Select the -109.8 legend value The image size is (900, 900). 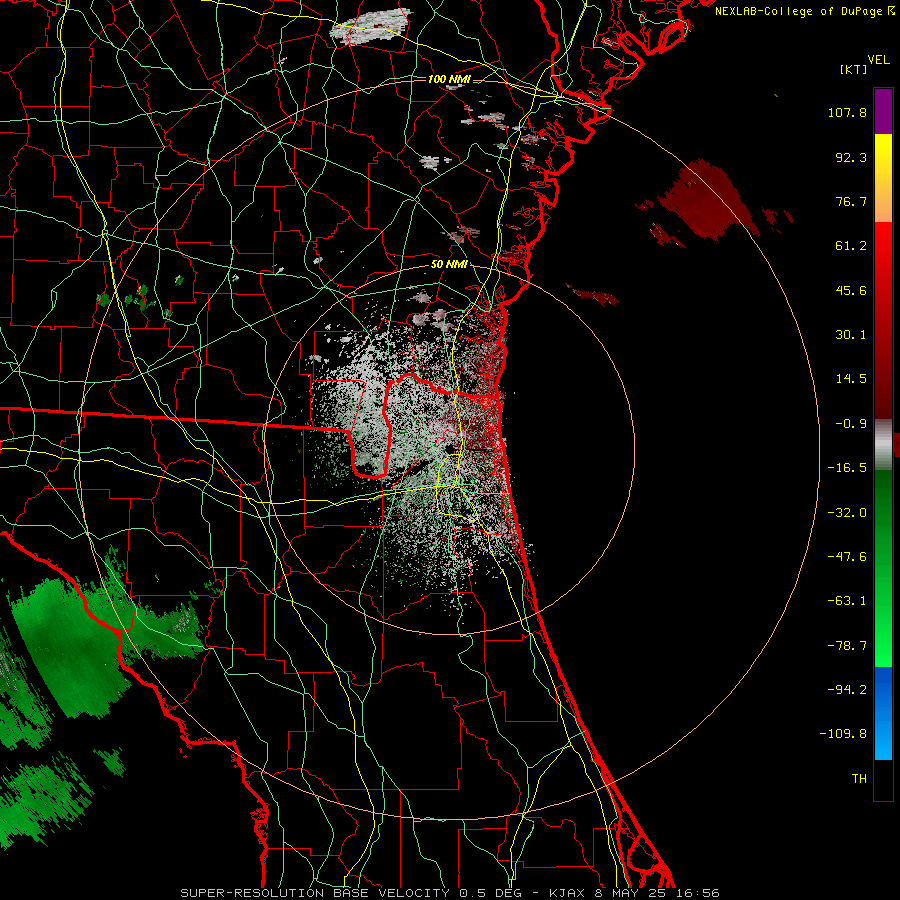tap(844, 734)
